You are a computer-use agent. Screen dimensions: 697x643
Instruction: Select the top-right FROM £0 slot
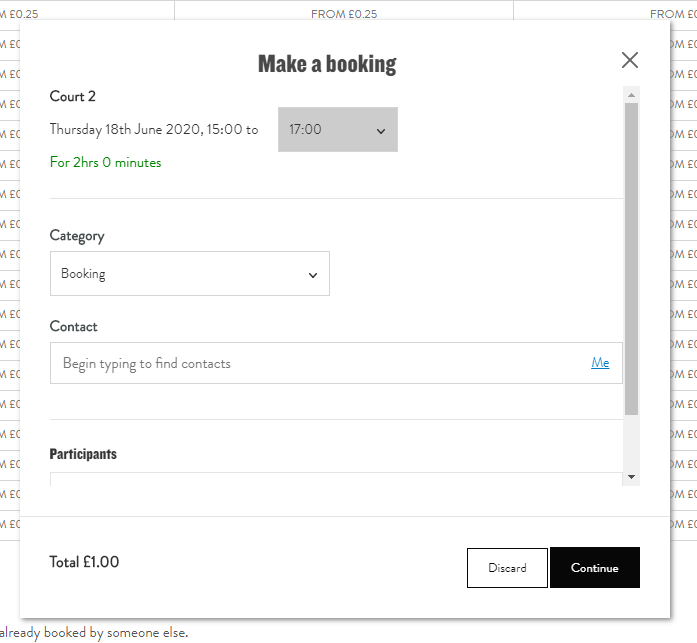[672, 14]
